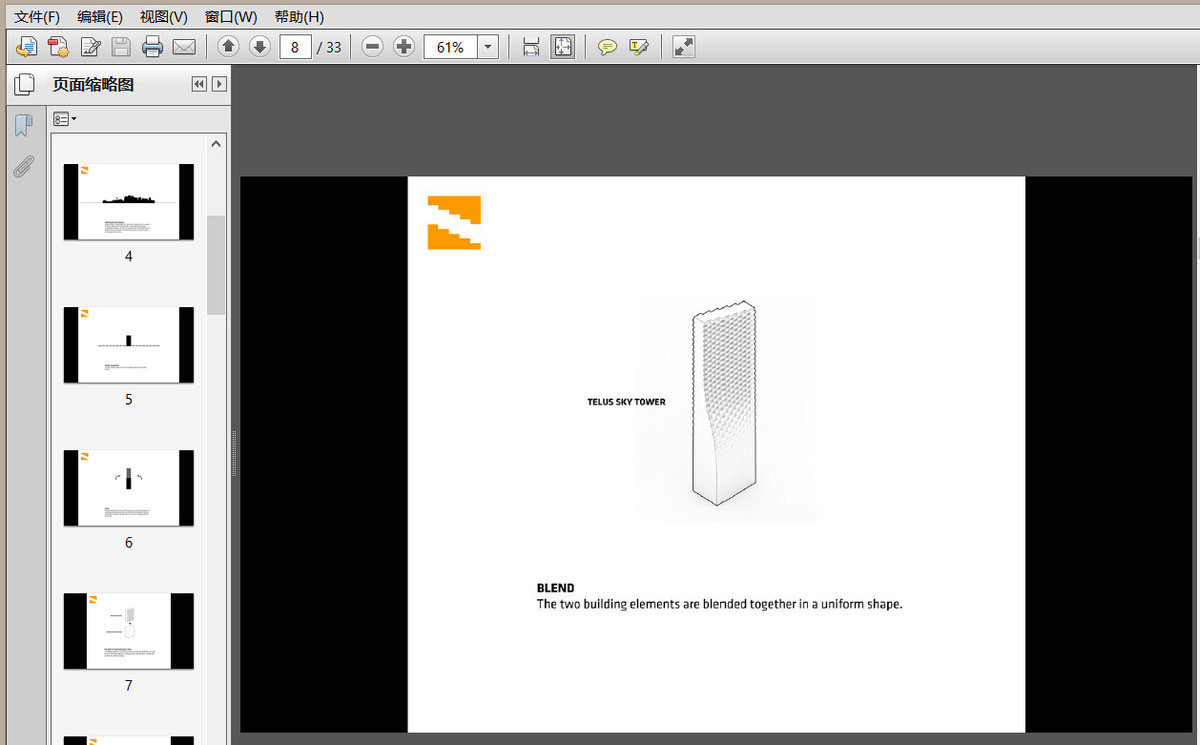Go to previous page with up arrow
The image size is (1200, 745).
[228, 47]
